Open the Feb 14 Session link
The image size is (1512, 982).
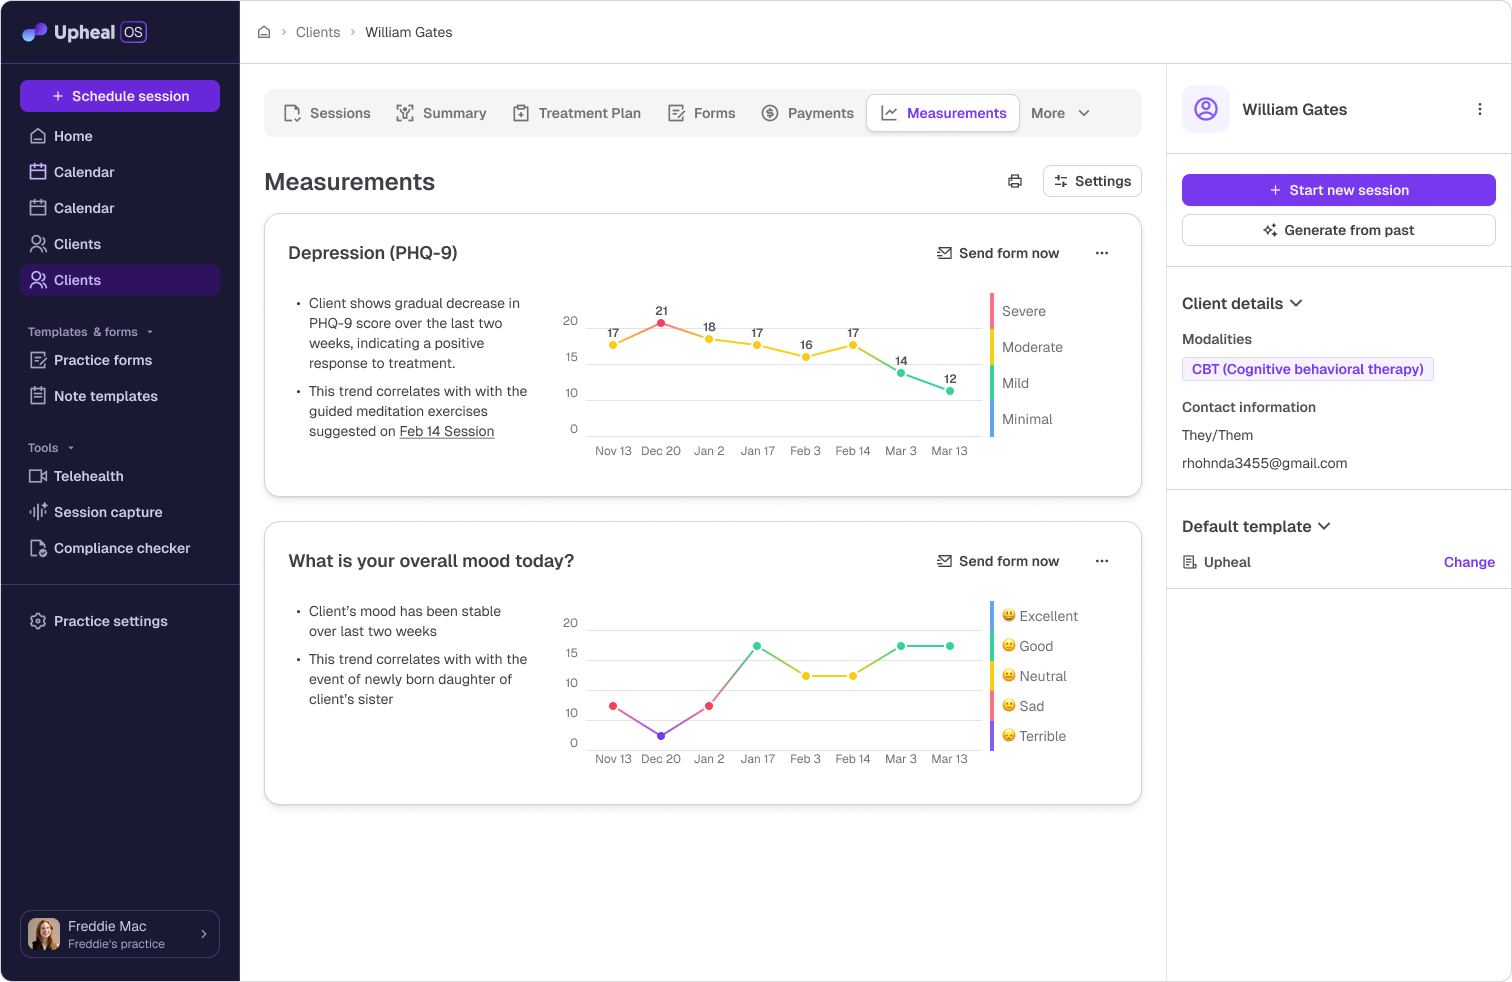click(x=447, y=431)
